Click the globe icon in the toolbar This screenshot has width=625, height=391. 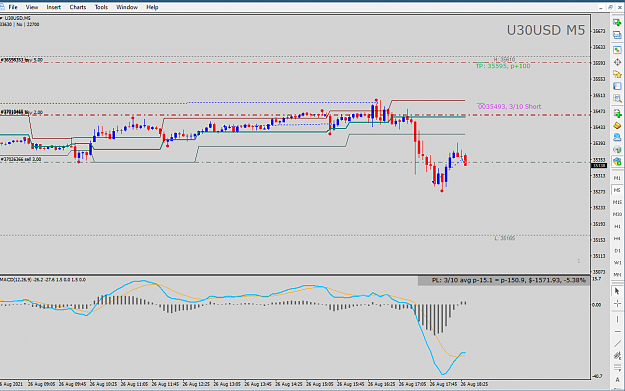(x=617, y=149)
